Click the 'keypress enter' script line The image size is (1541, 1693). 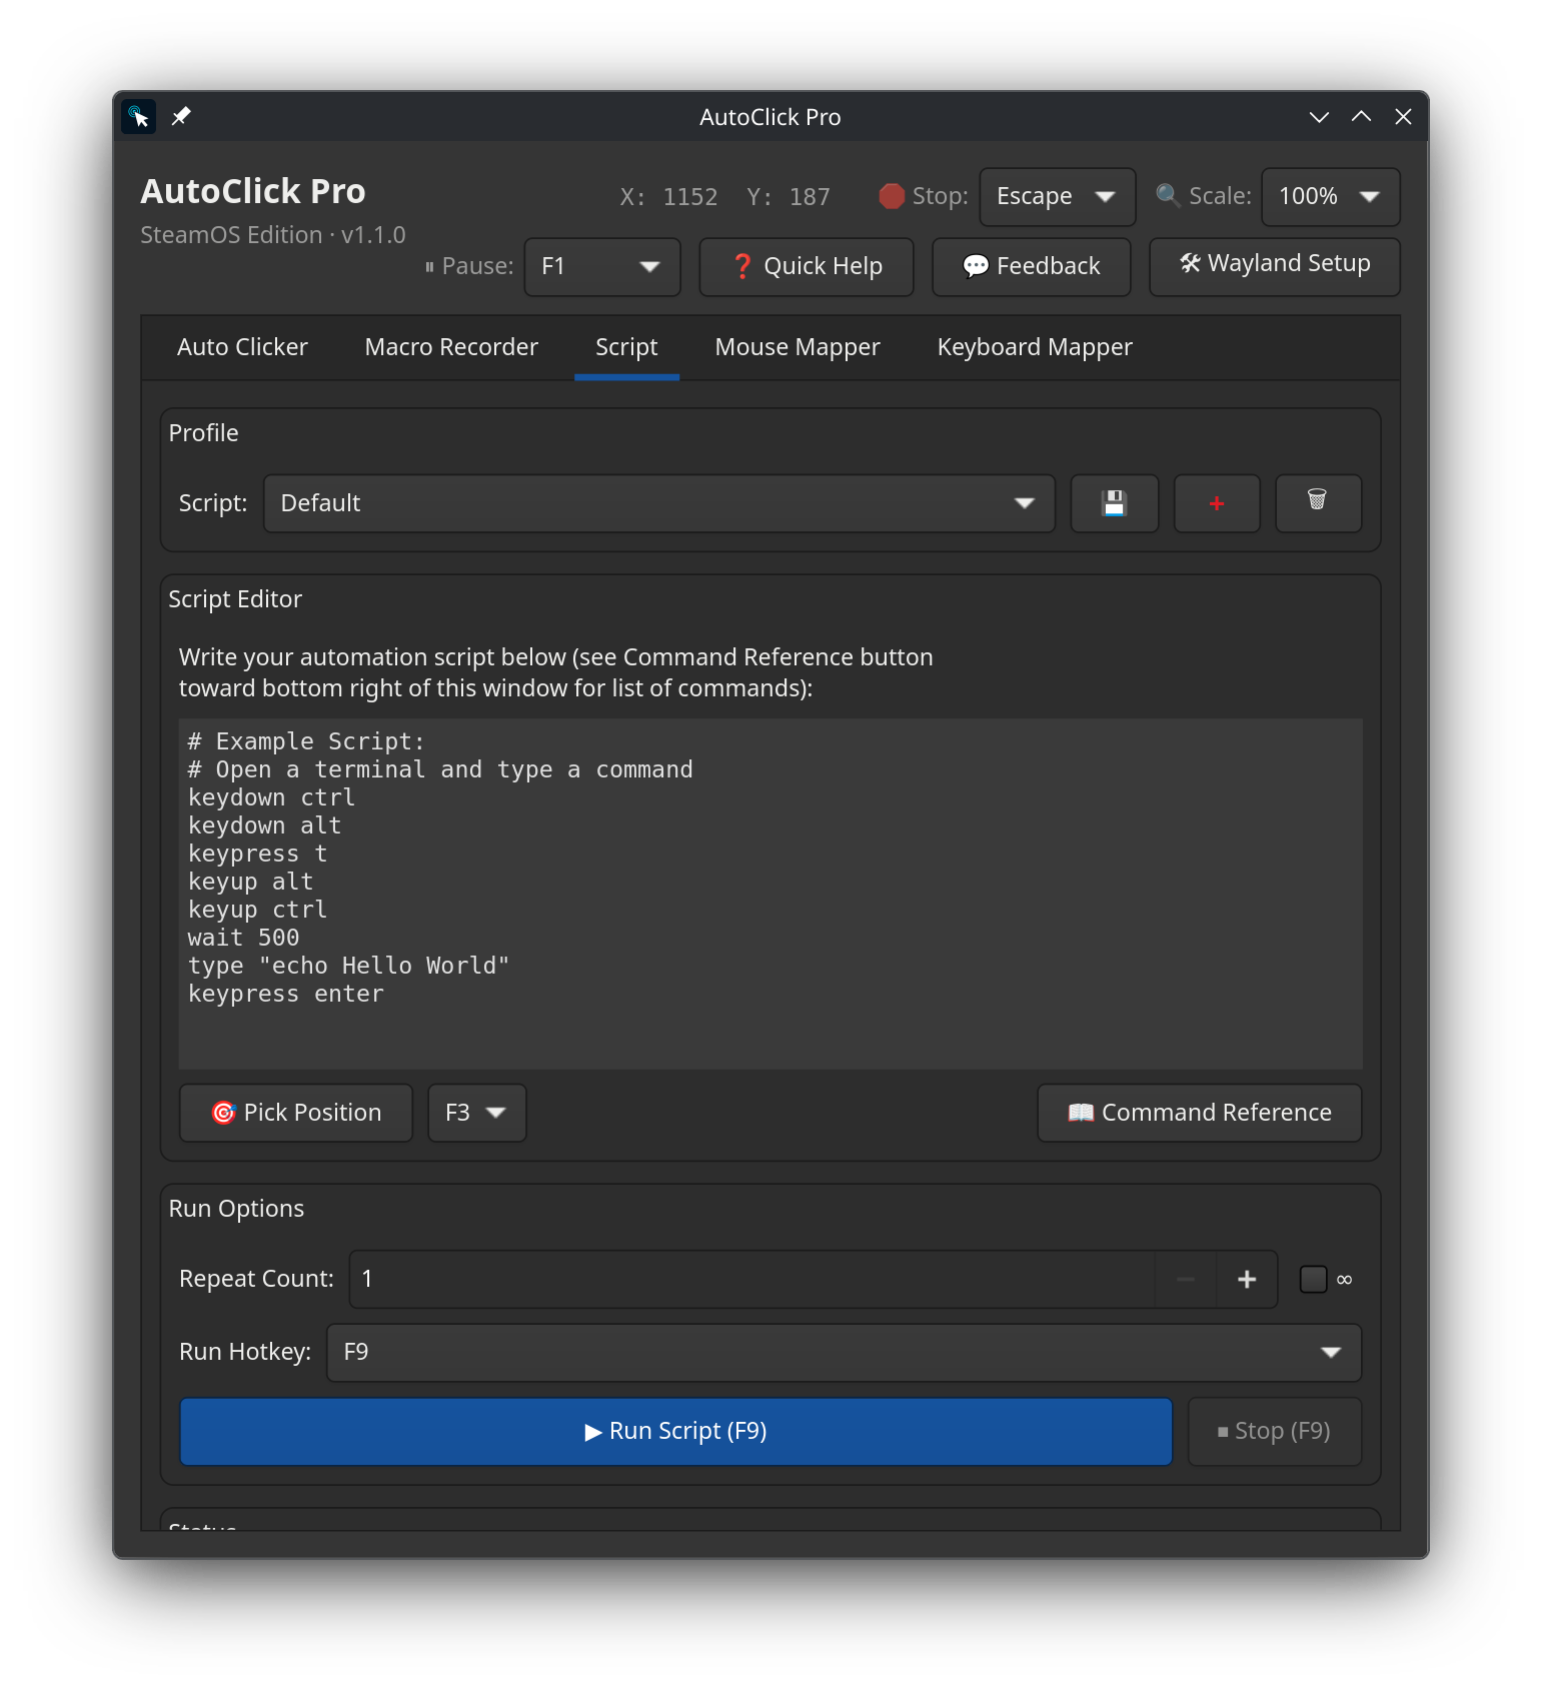[286, 994]
